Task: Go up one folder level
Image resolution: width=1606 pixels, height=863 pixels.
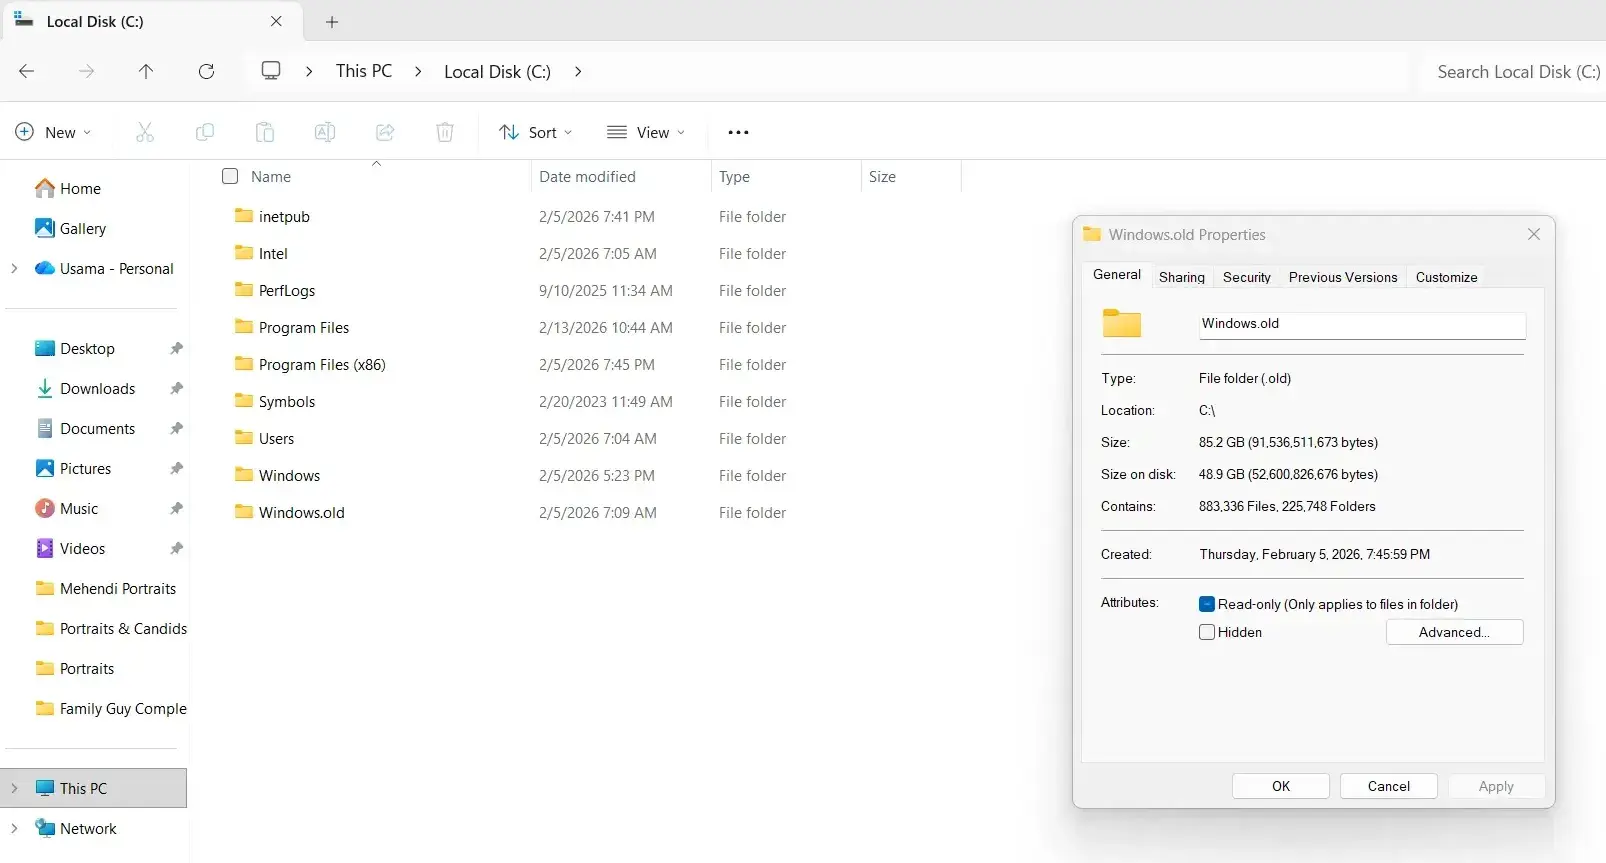Action: tap(146, 71)
